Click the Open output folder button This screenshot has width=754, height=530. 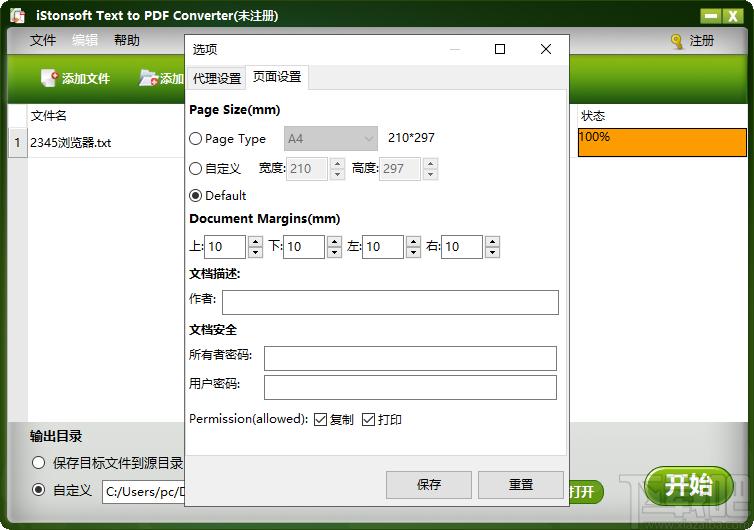tap(586, 492)
